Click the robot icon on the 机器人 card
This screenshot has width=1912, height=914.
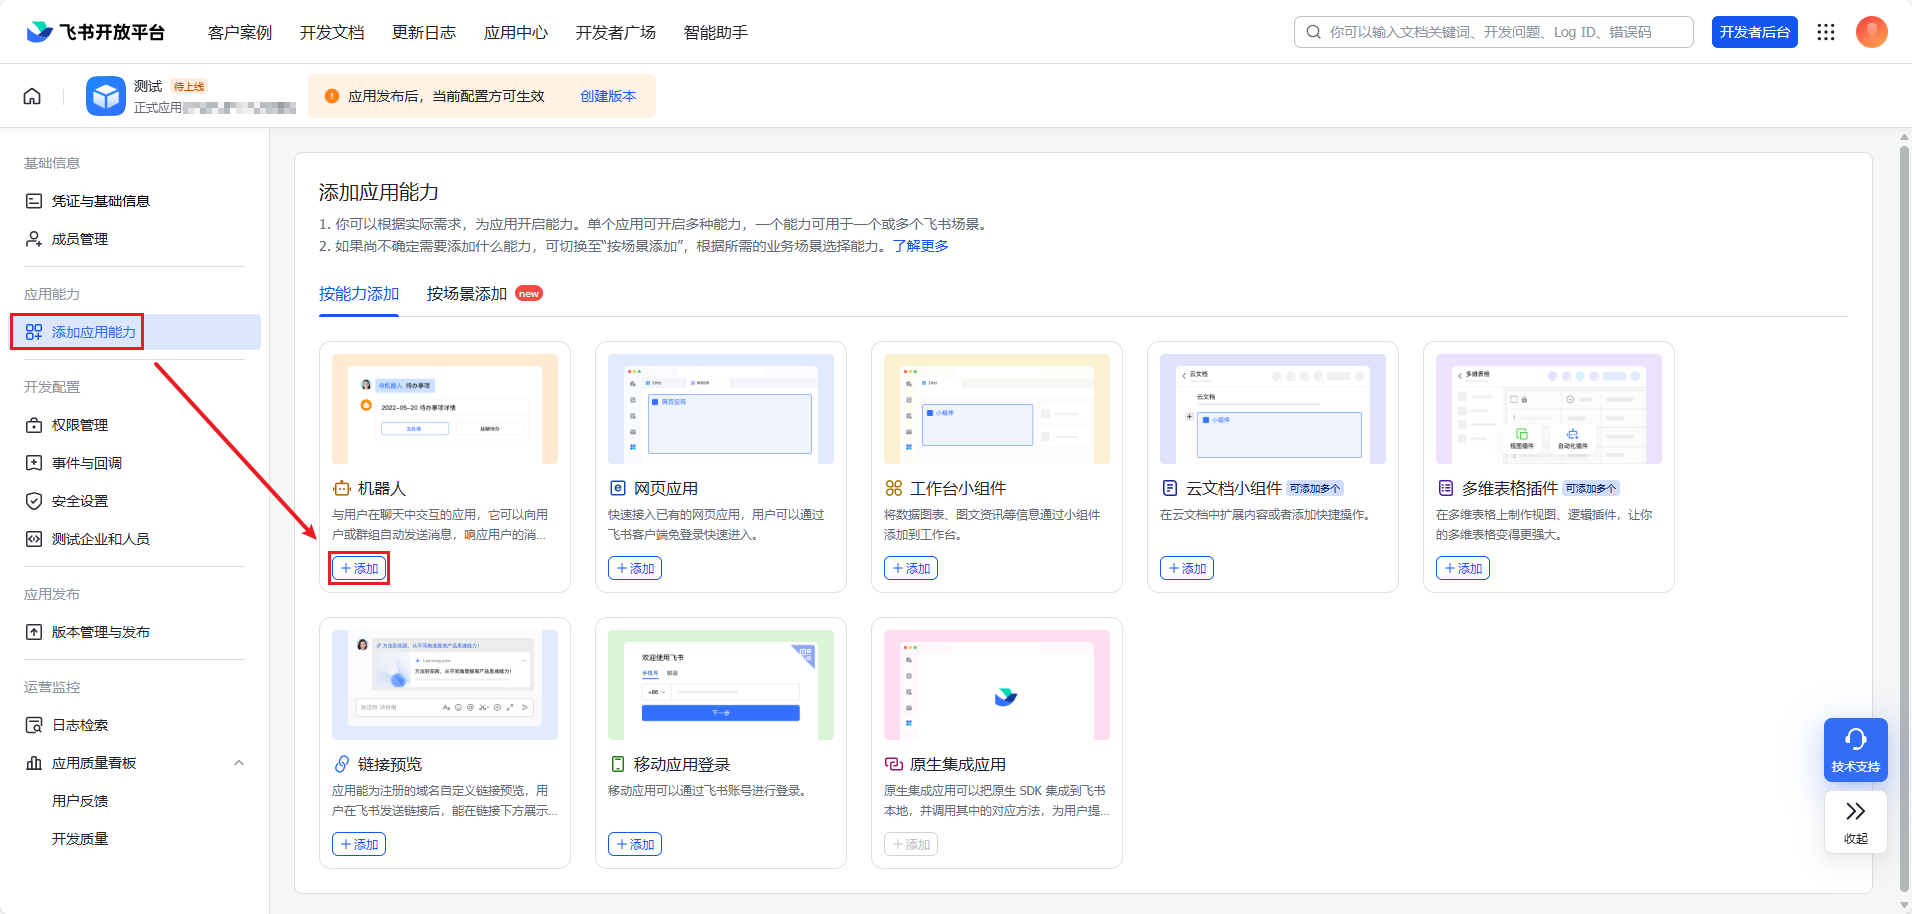tap(339, 488)
